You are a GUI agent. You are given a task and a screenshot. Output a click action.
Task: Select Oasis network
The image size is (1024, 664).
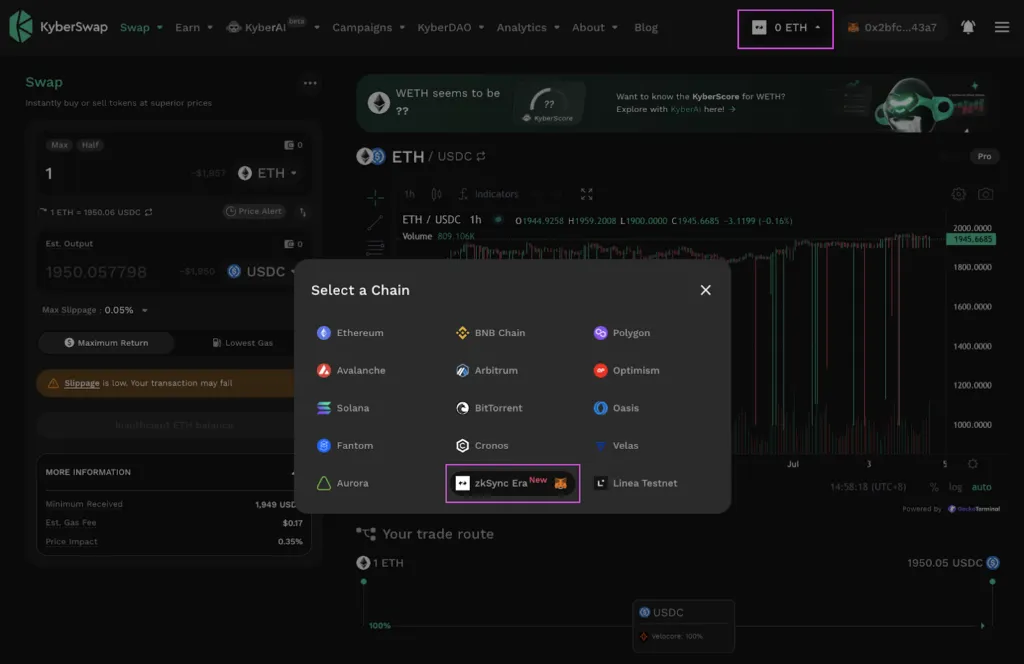[x=616, y=408]
